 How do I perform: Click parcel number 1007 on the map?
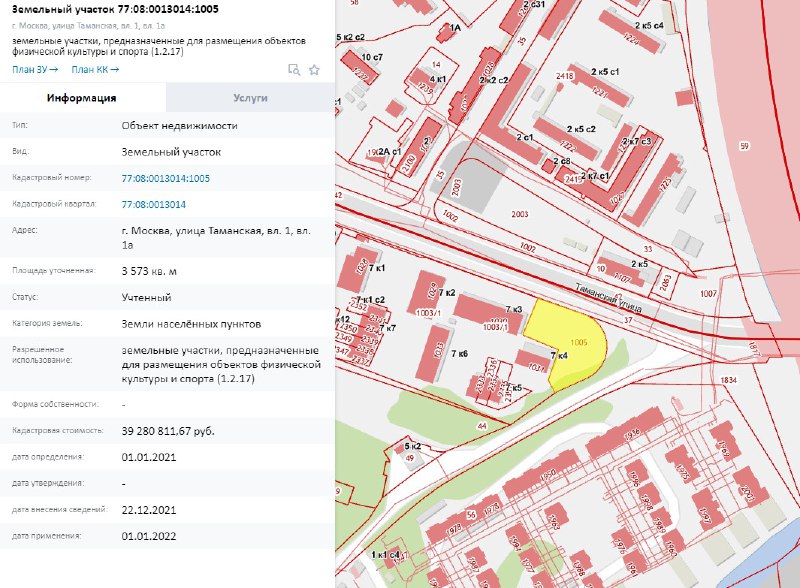pyautogui.click(x=708, y=293)
